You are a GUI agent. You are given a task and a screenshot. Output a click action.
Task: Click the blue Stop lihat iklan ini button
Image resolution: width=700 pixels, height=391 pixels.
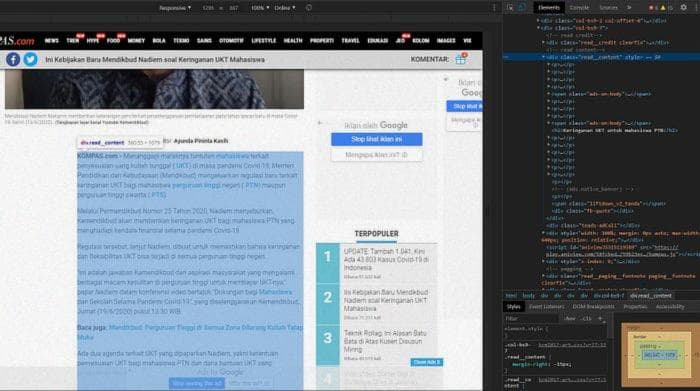376,139
